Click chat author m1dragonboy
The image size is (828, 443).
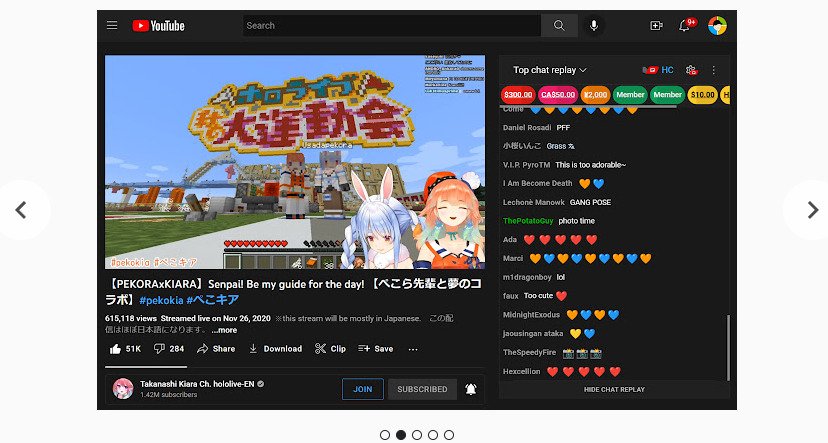(x=527, y=277)
